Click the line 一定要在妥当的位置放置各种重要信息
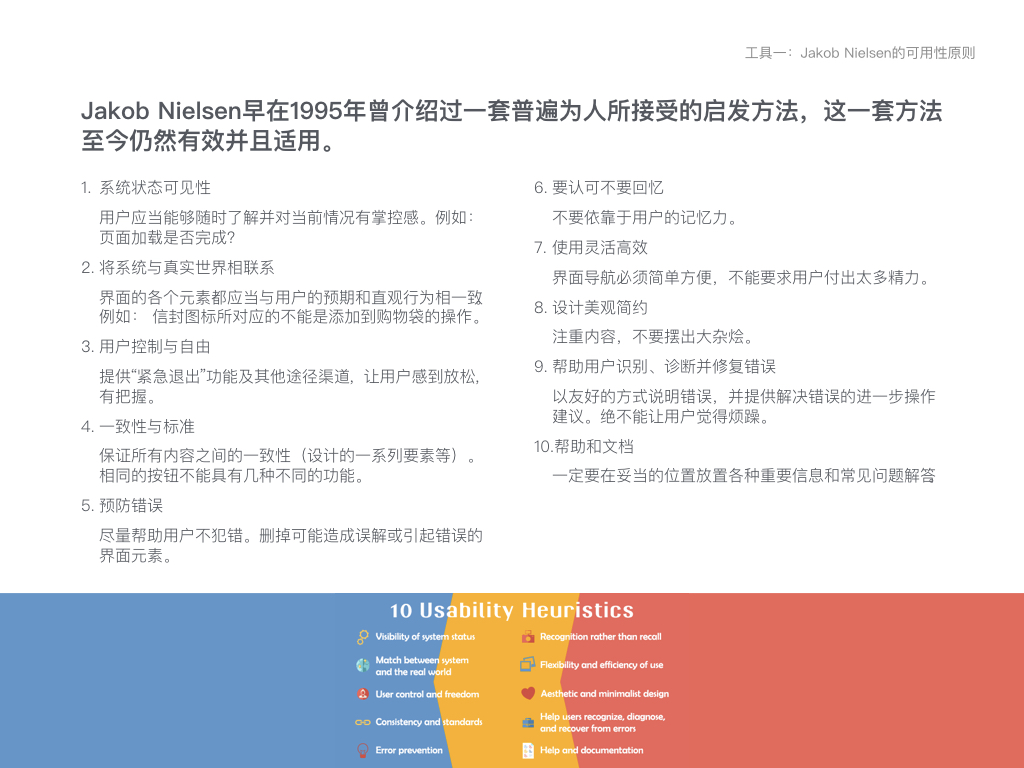 tap(744, 475)
